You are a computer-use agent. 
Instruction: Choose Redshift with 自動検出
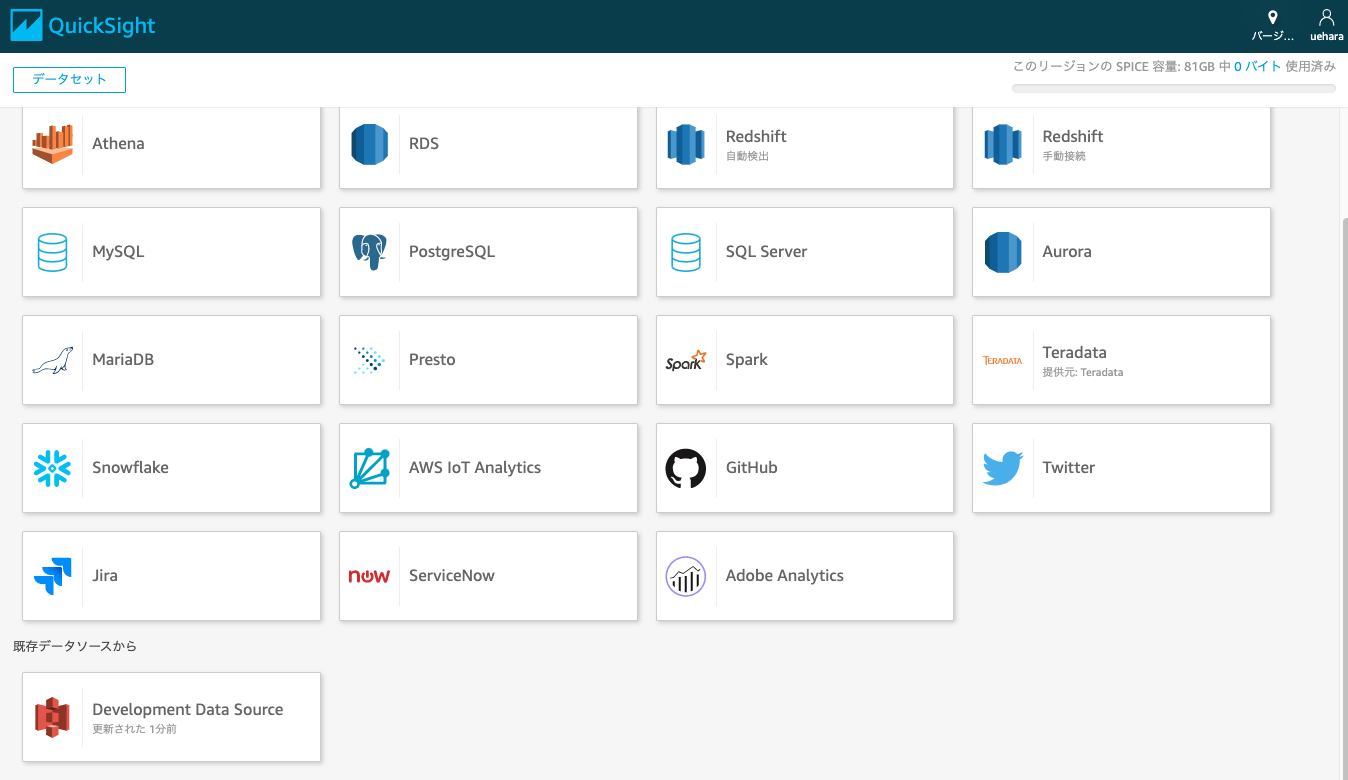804,145
